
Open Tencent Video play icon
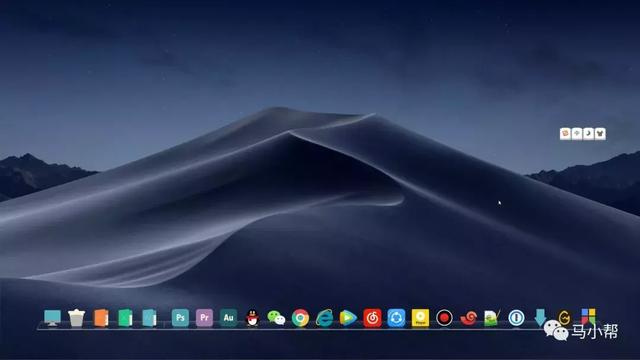(x=348, y=318)
